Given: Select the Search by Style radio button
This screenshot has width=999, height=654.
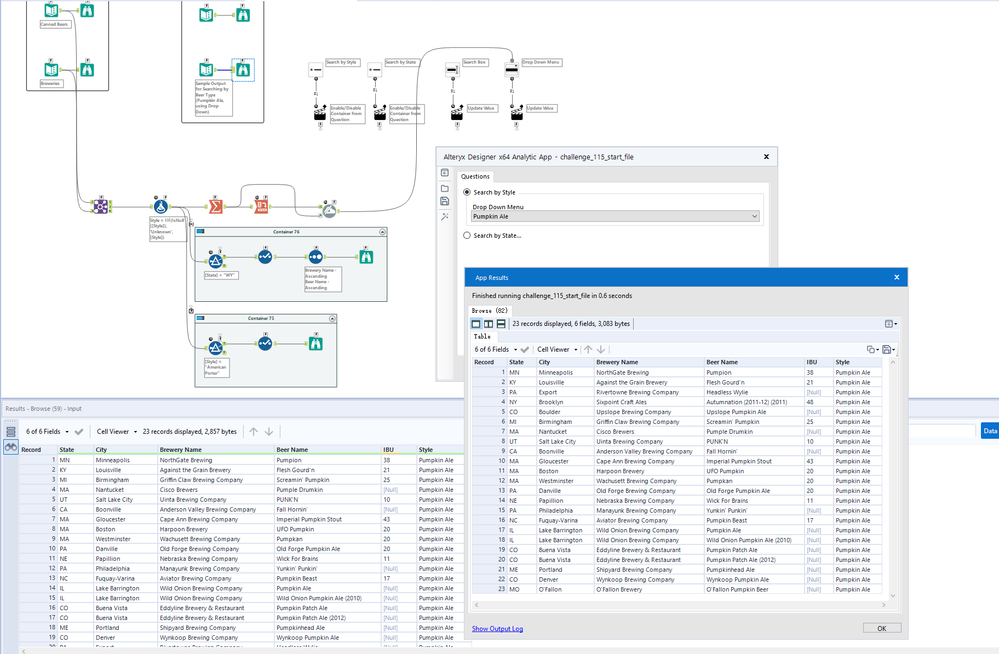Looking at the screenshot, I should (x=466, y=191).
